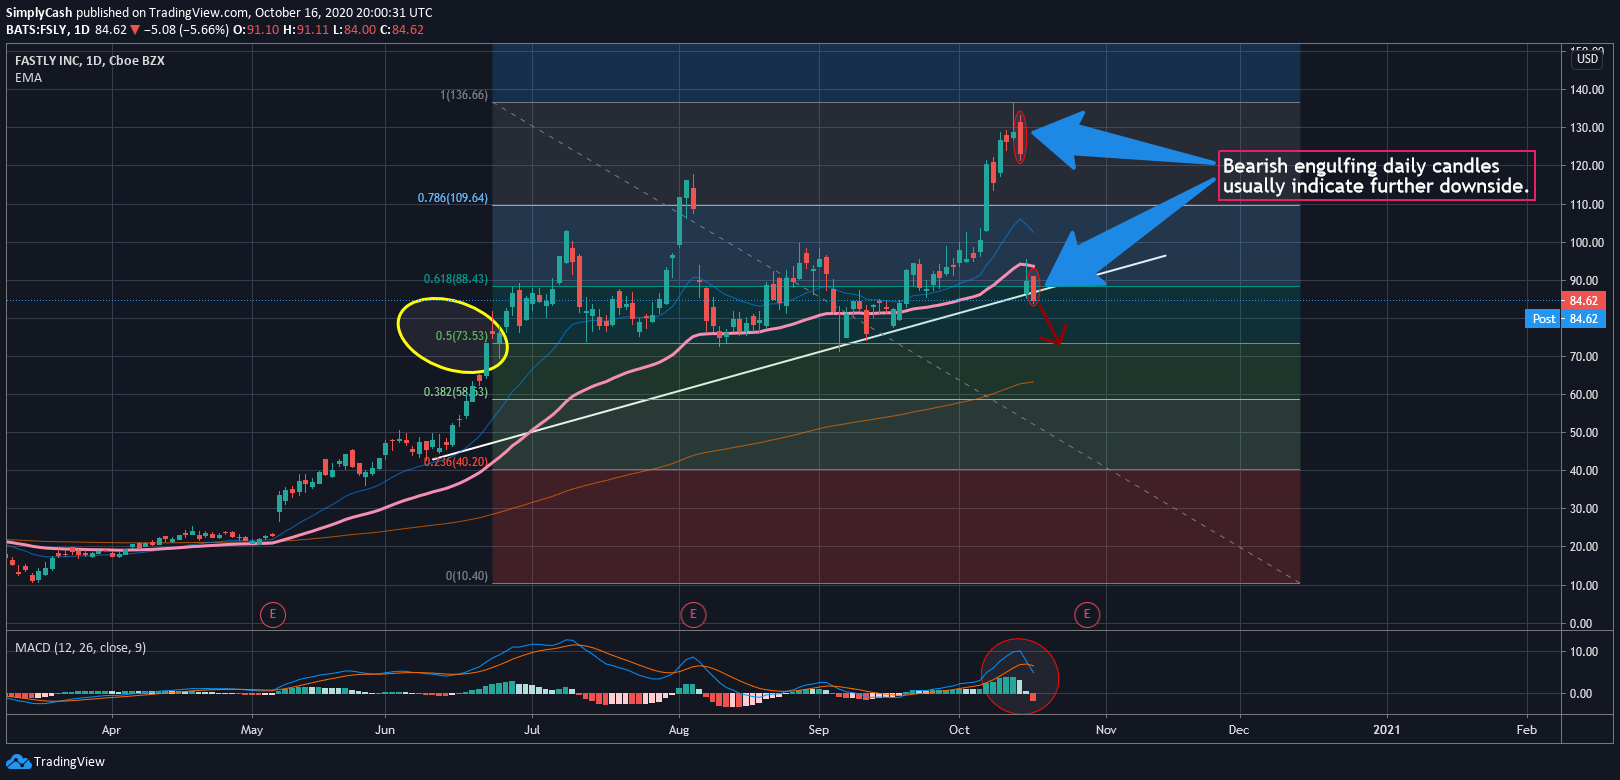
Task: Select the BATS:FSLY, 1D symbol text
Action: [x=48, y=30]
